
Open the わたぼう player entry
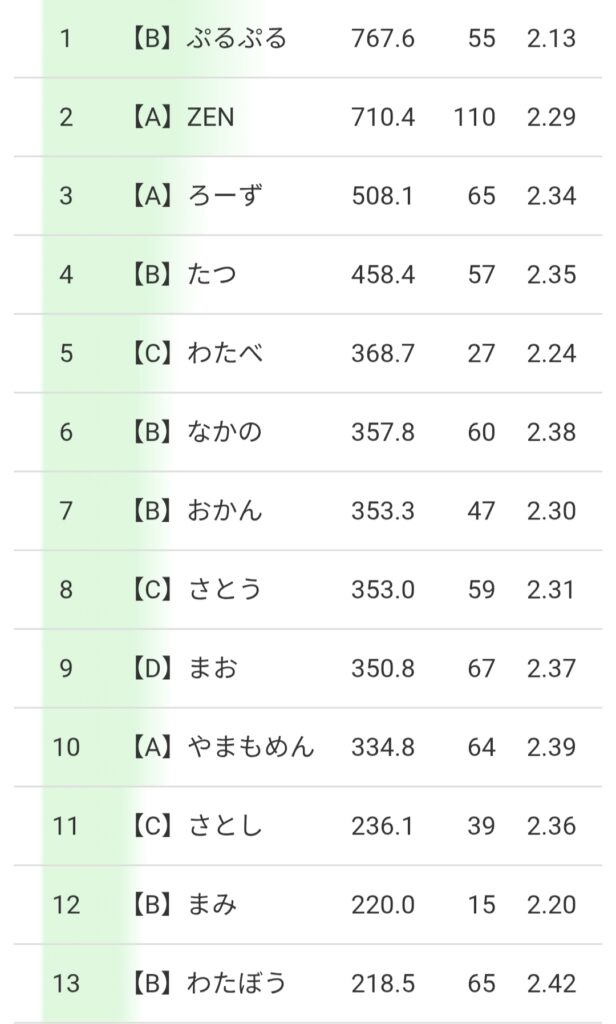coord(238,983)
